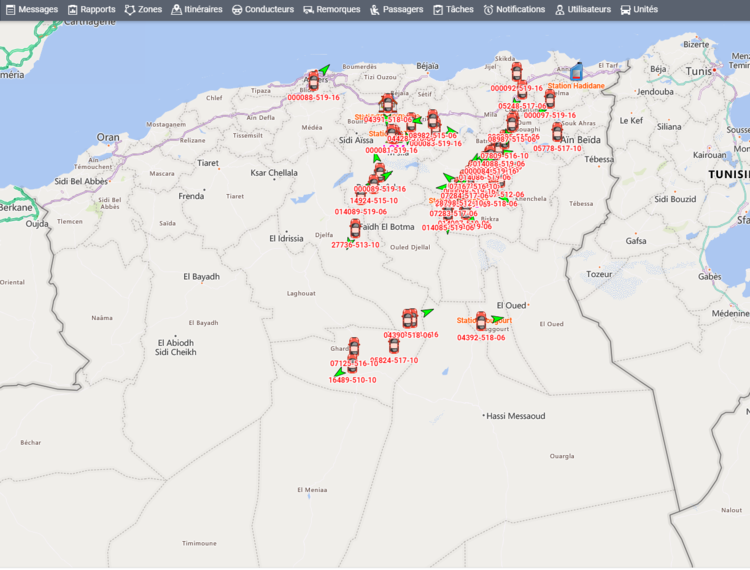Switch to the Zones tab
This screenshot has height=570, width=750.
[x=143, y=10]
